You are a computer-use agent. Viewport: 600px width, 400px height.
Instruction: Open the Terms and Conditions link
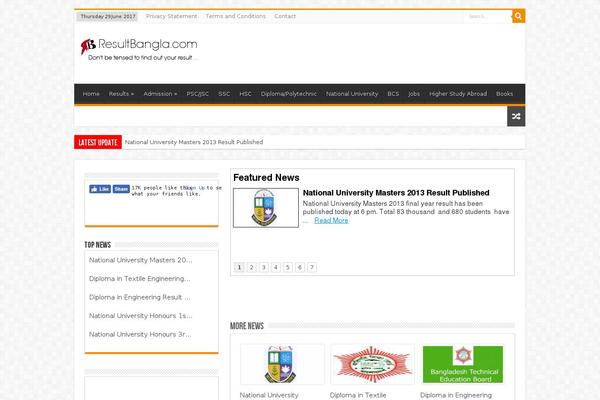tap(235, 16)
